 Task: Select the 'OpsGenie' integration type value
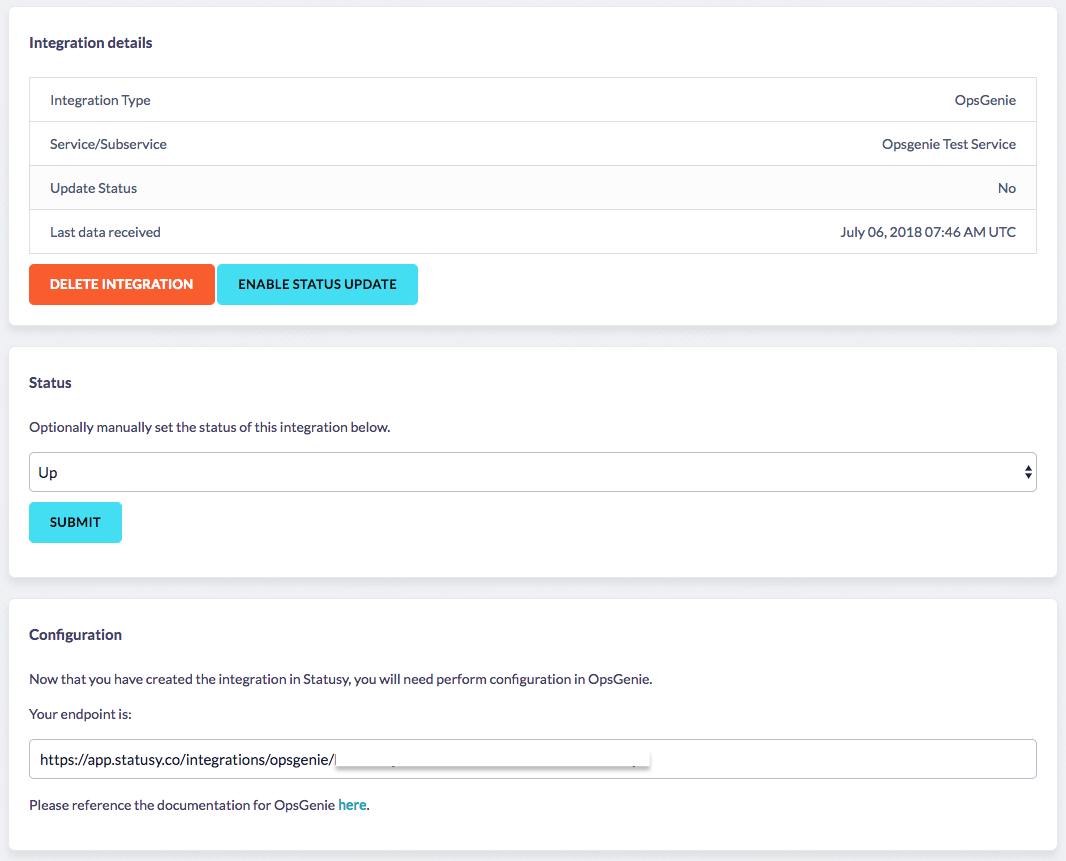[x=985, y=100]
